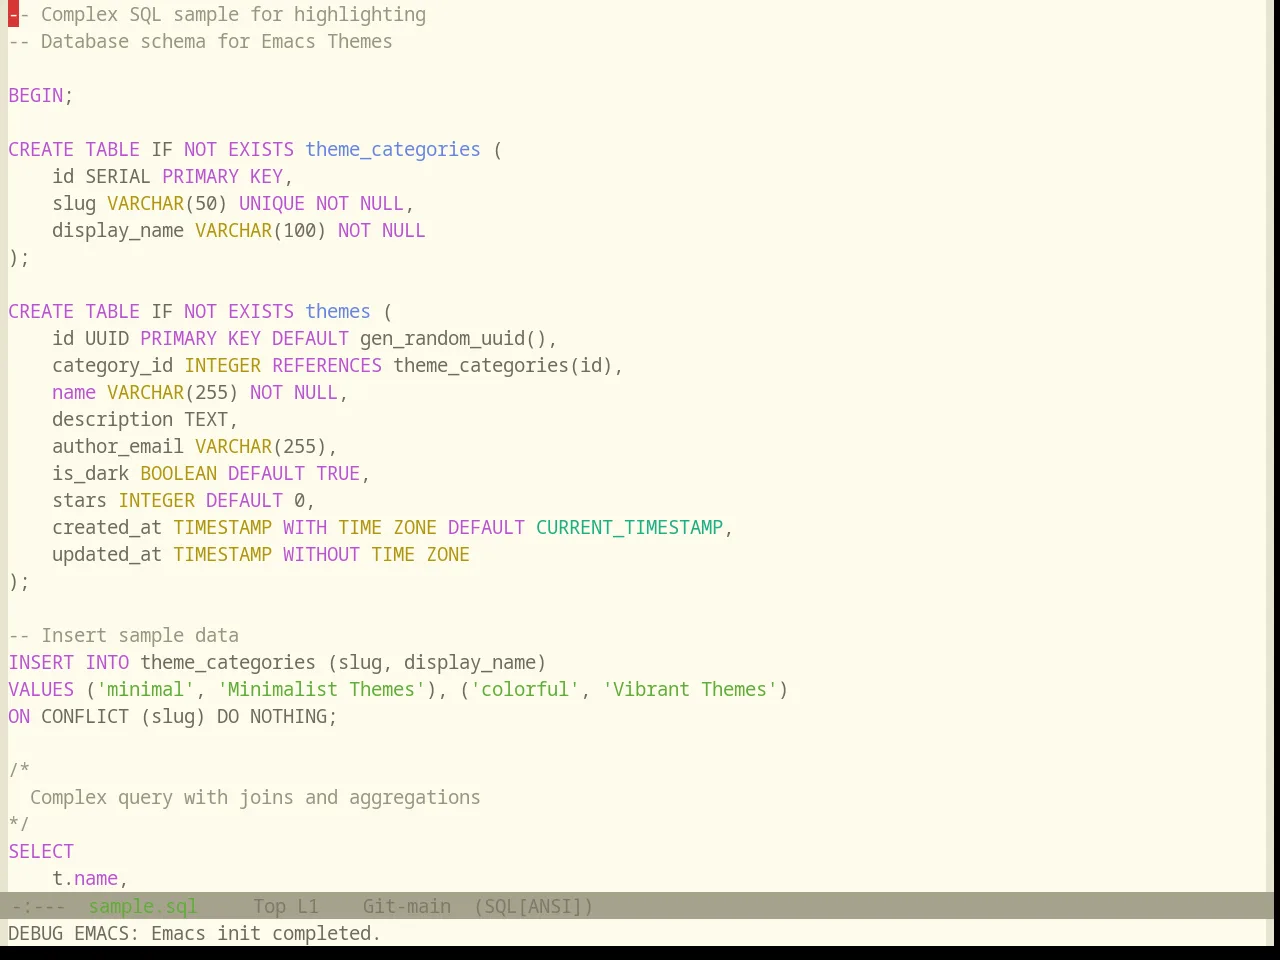Viewport: 1280px width, 960px height.
Task: Click the red cursor at buffer start
Action: pos(13,14)
